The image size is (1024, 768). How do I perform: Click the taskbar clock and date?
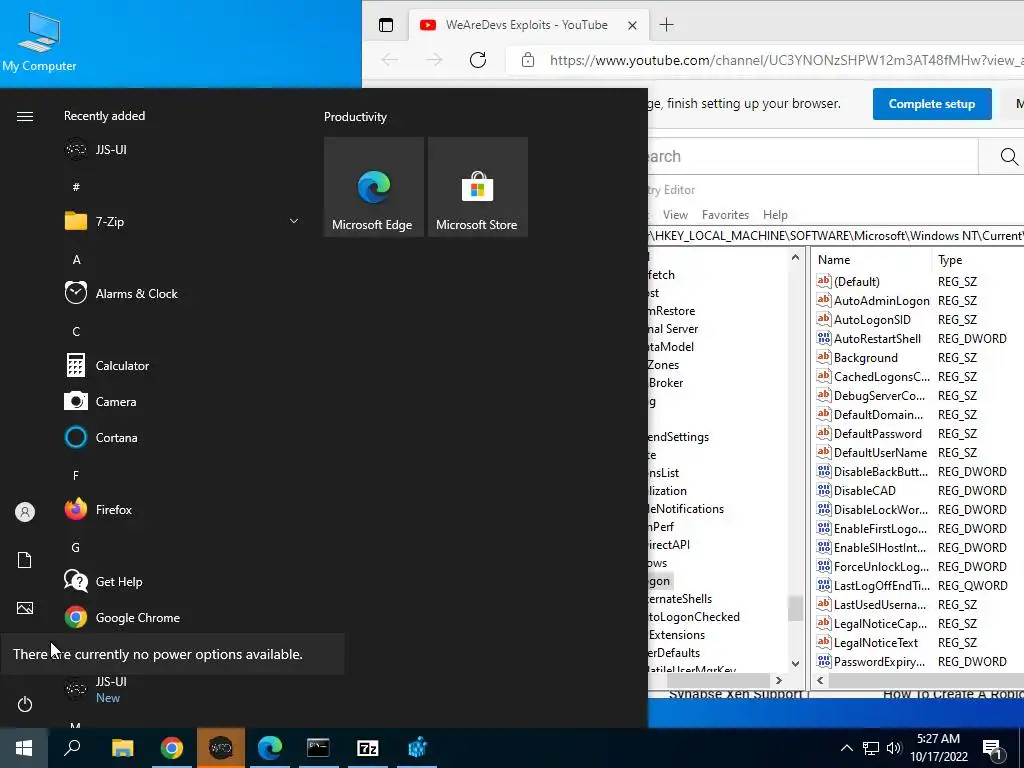click(x=938, y=748)
